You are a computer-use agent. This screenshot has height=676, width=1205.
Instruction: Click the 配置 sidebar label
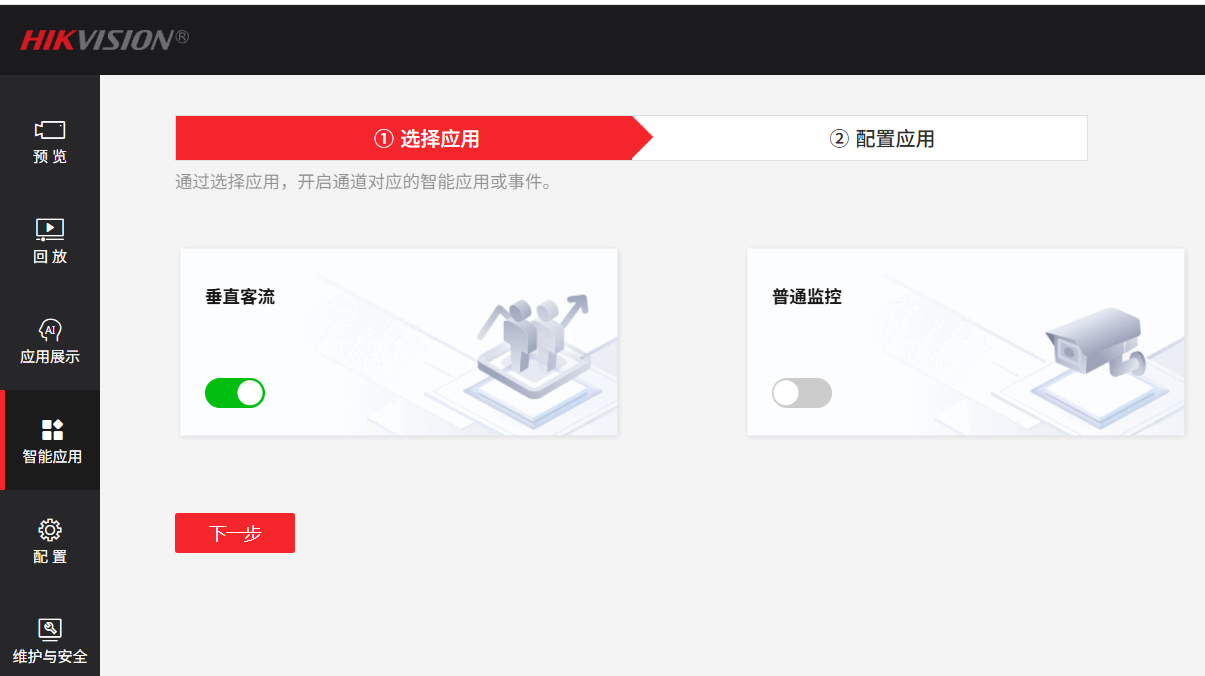click(x=50, y=557)
